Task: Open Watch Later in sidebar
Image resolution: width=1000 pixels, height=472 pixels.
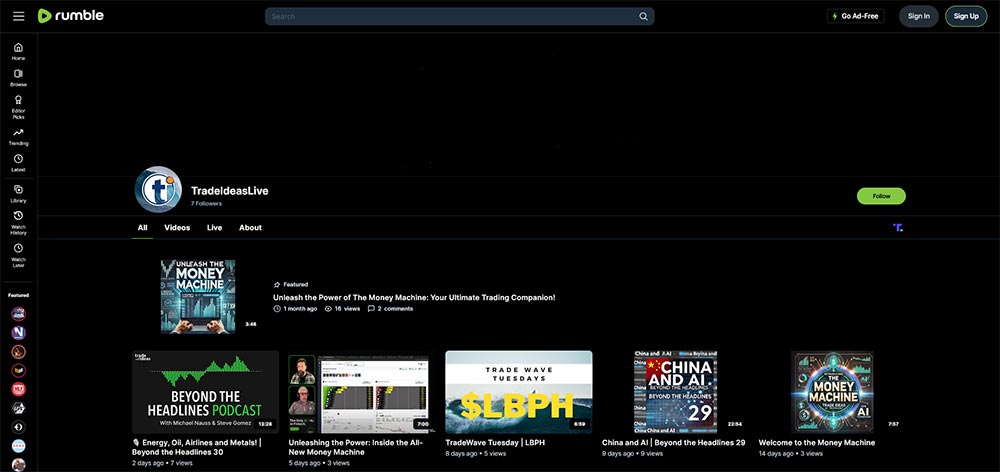Action: (x=18, y=255)
